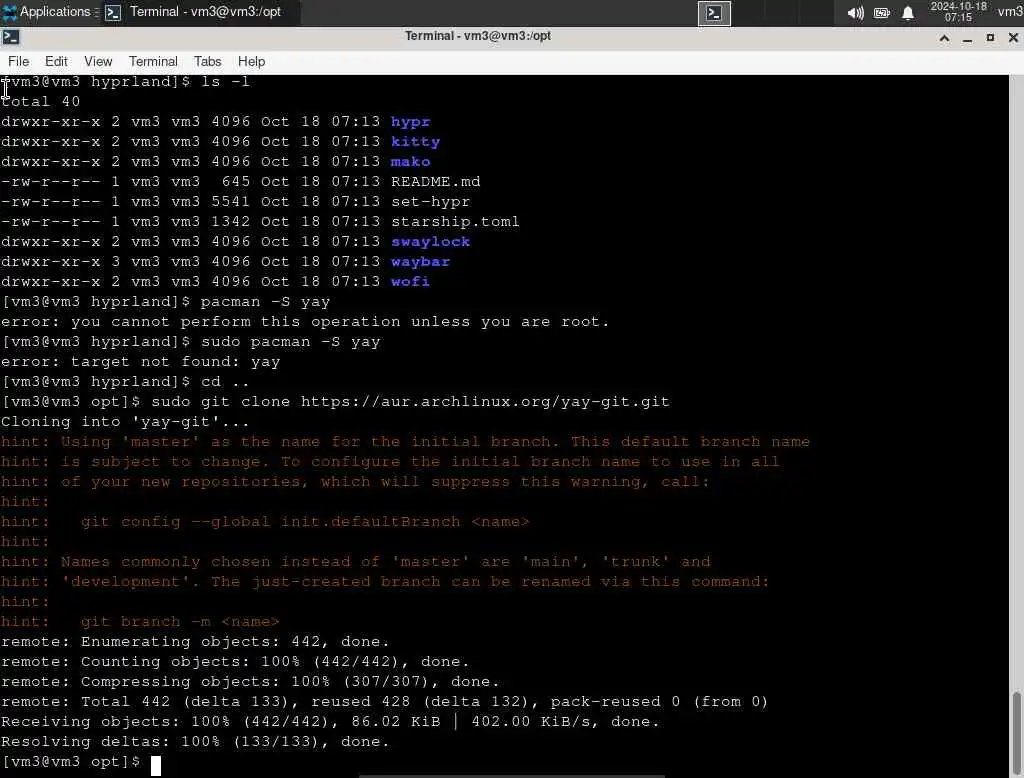Click the file name 'starship.toml'
Image resolution: width=1024 pixels, height=778 pixels.
[x=455, y=221]
